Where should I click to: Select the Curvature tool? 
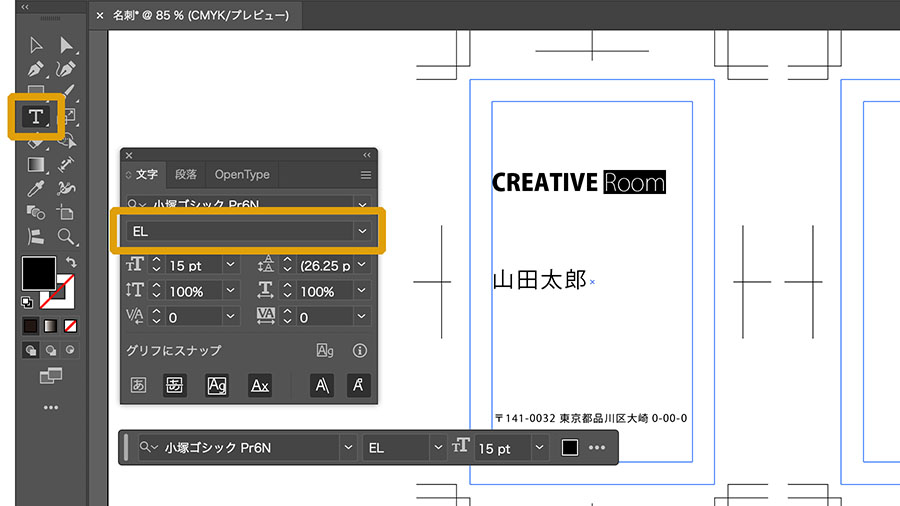pos(66,69)
